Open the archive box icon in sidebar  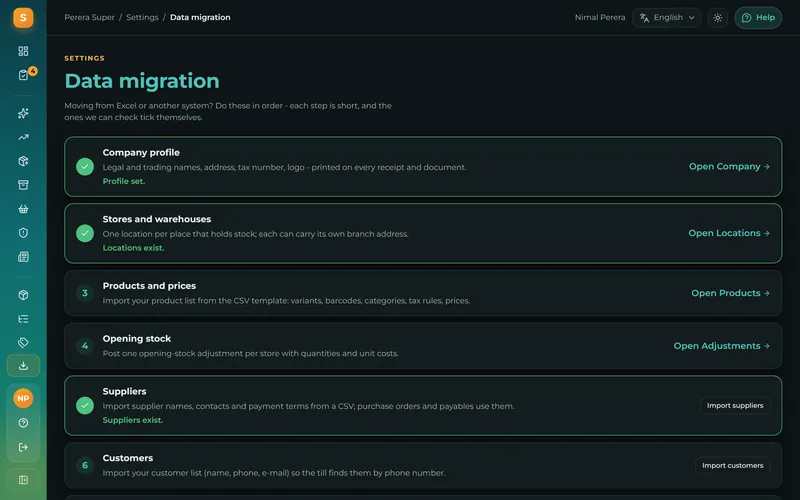pyautogui.click(x=23, y=185)
